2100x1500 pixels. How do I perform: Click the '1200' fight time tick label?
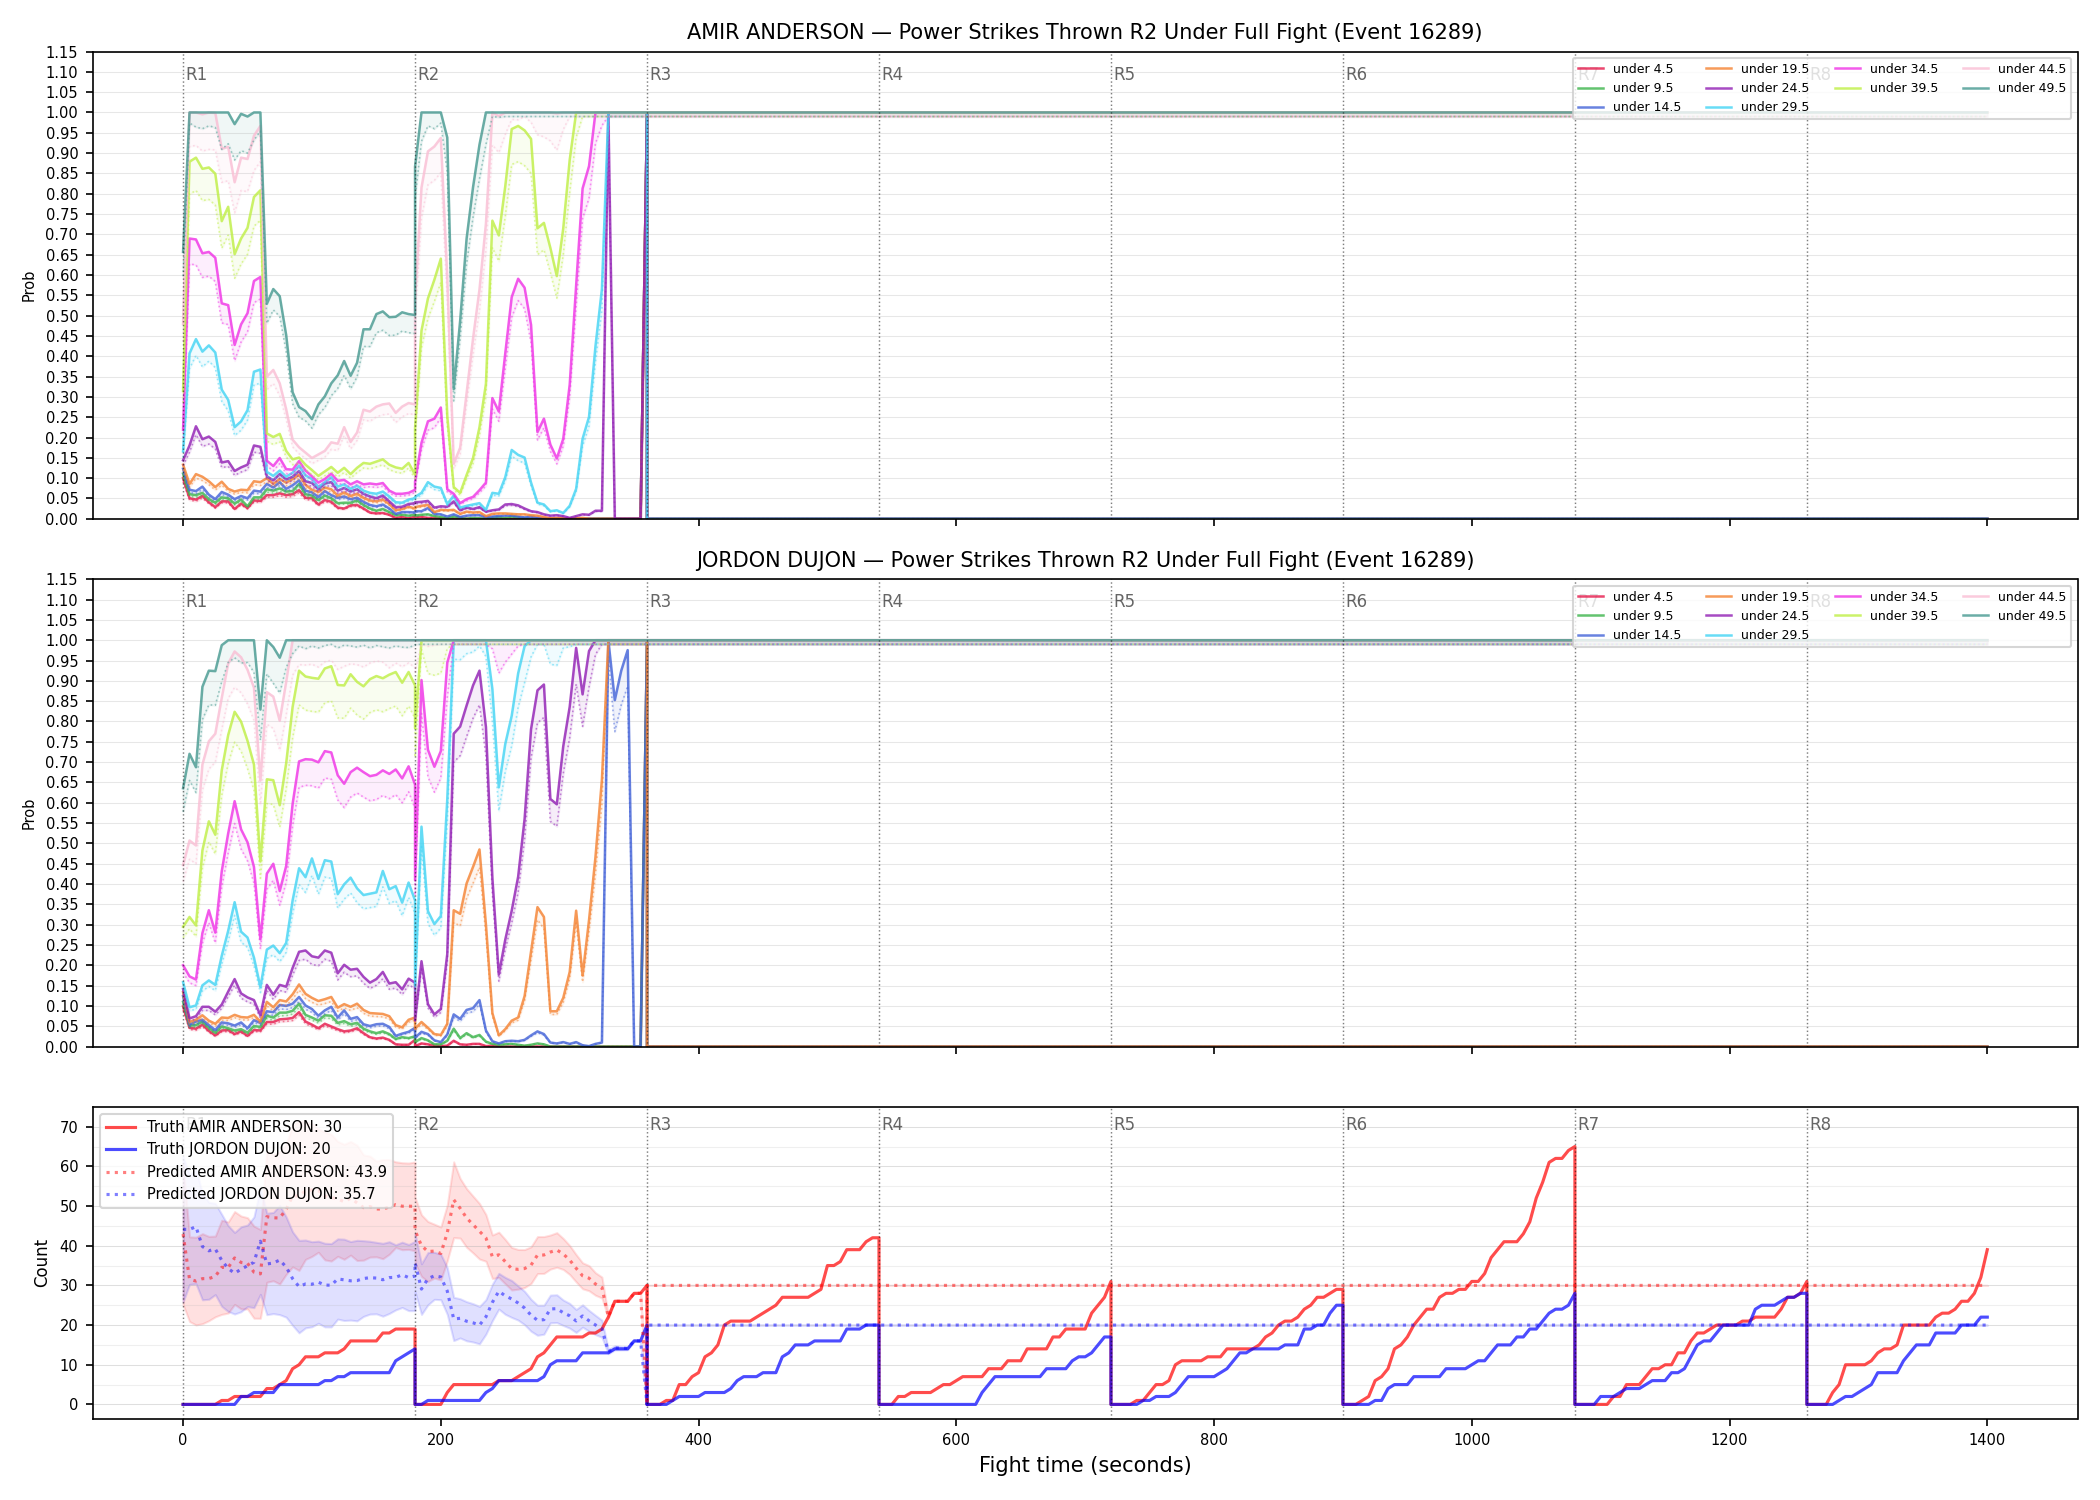[1729, 1440]
